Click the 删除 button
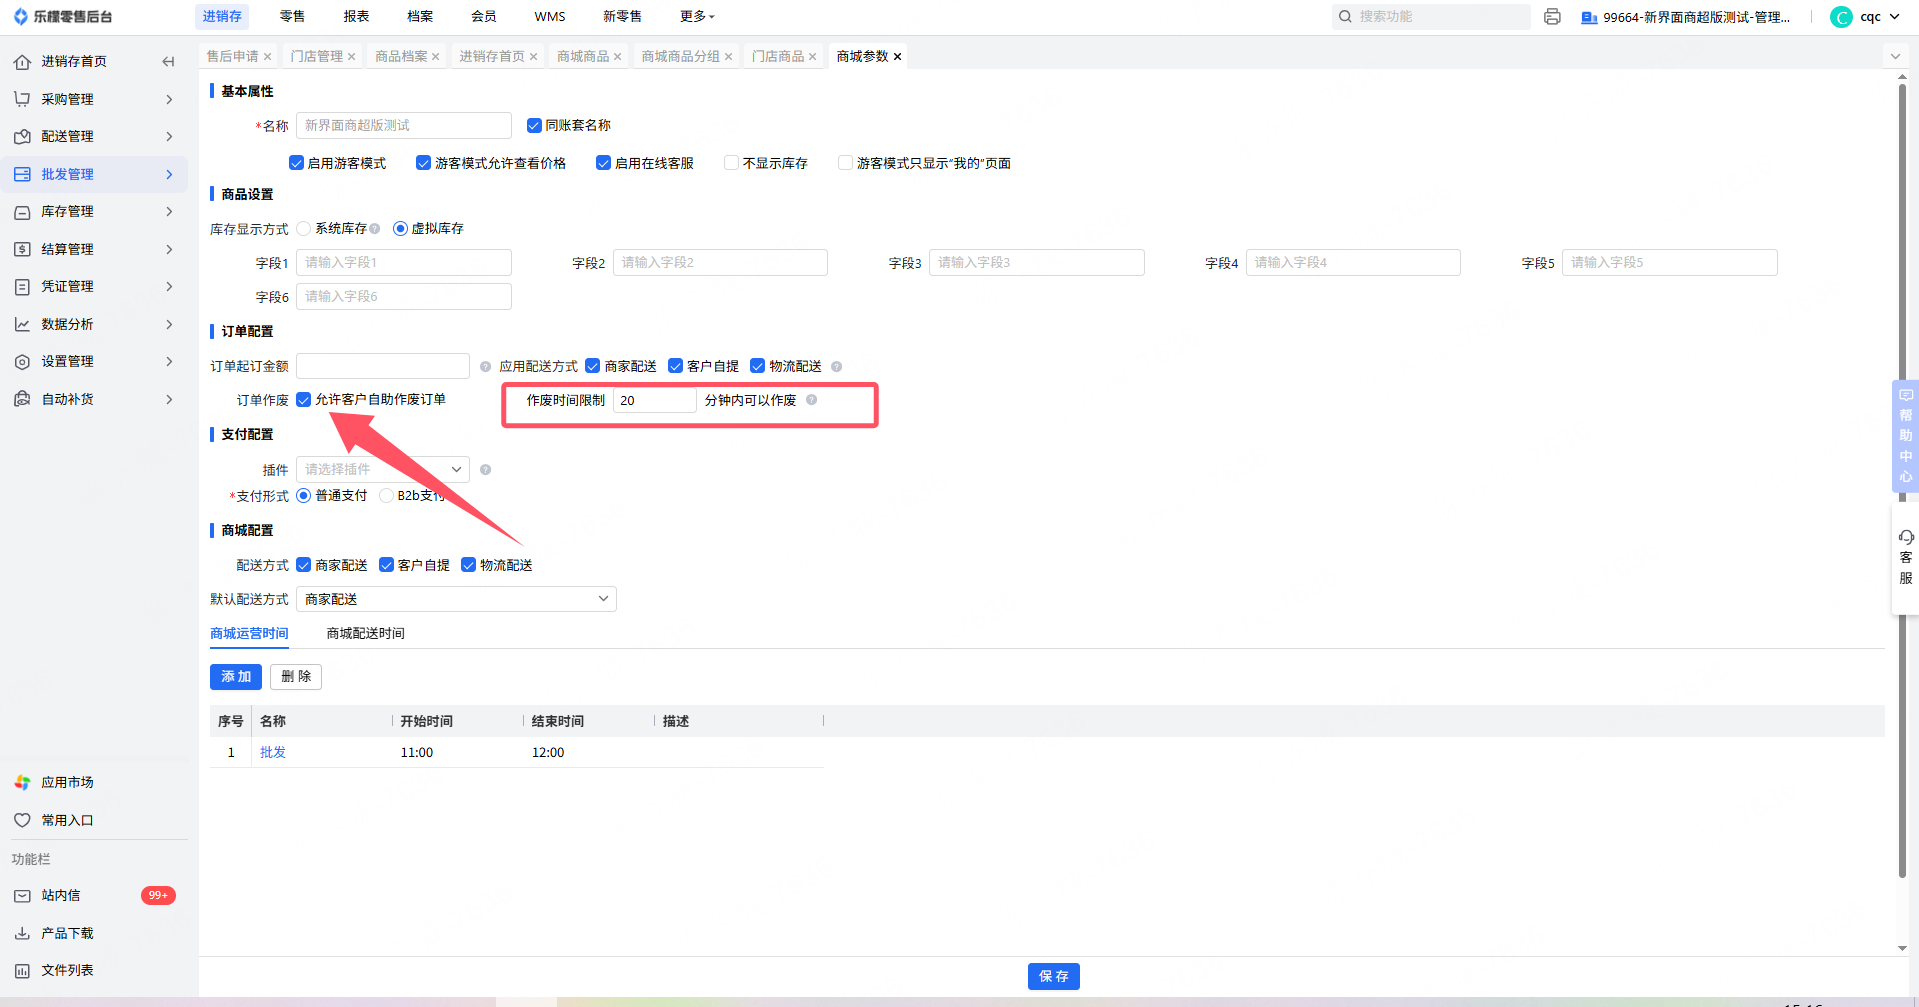 (296, 677)
